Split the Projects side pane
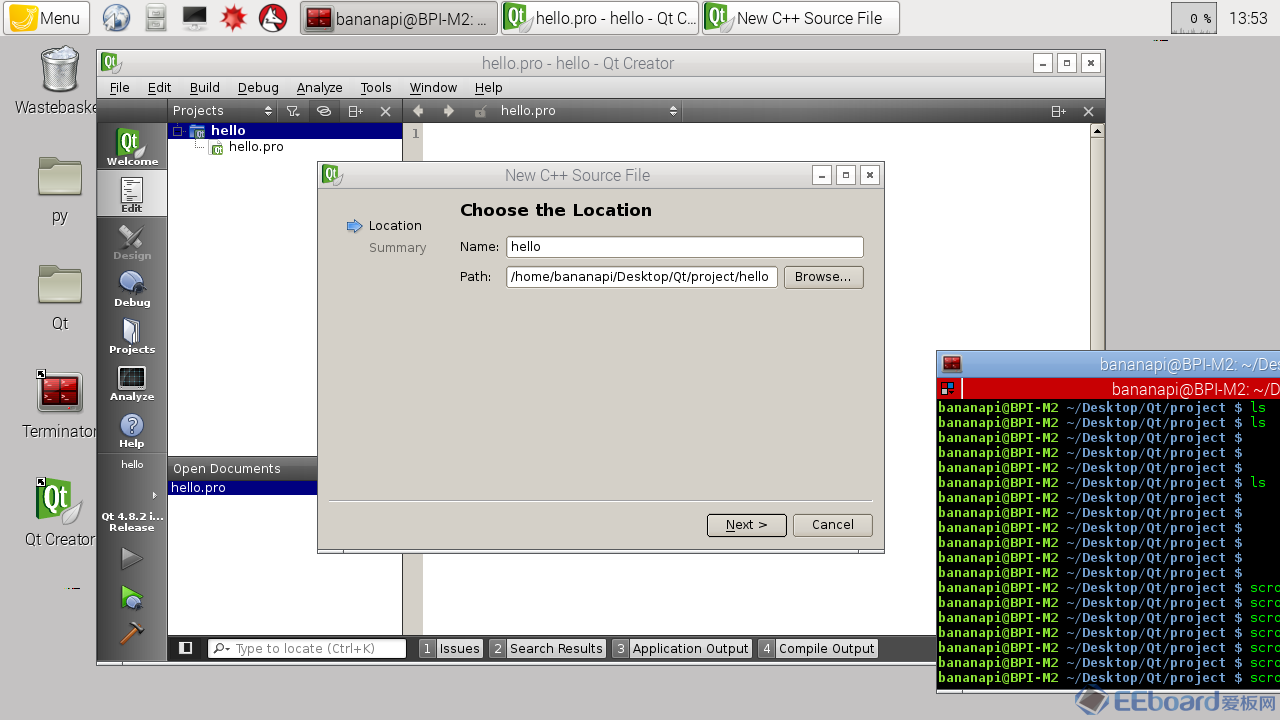 [355, 111]
